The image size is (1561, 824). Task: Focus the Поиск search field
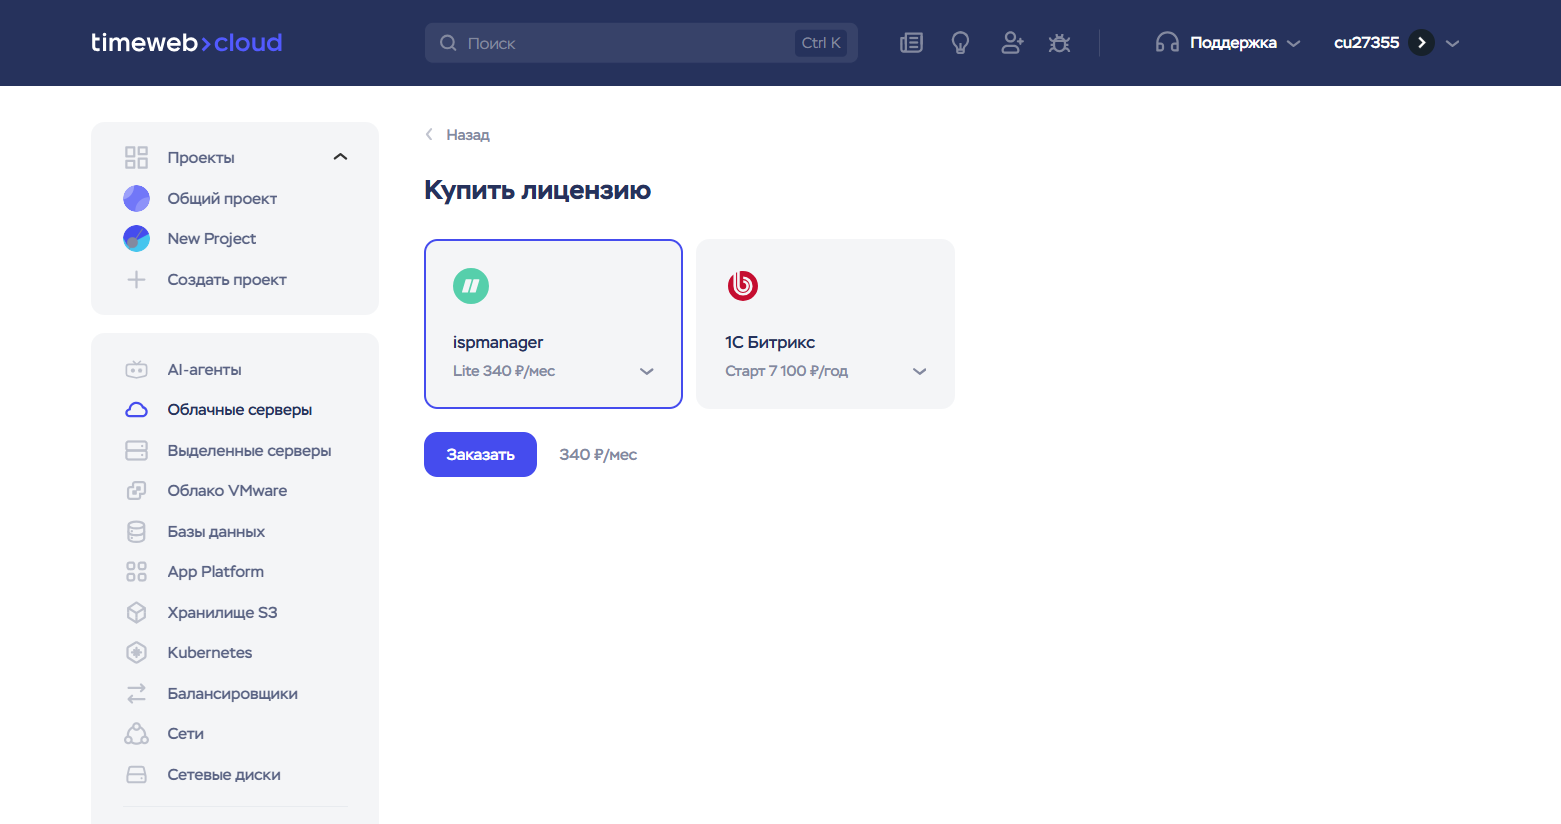[x=625, y=43]
